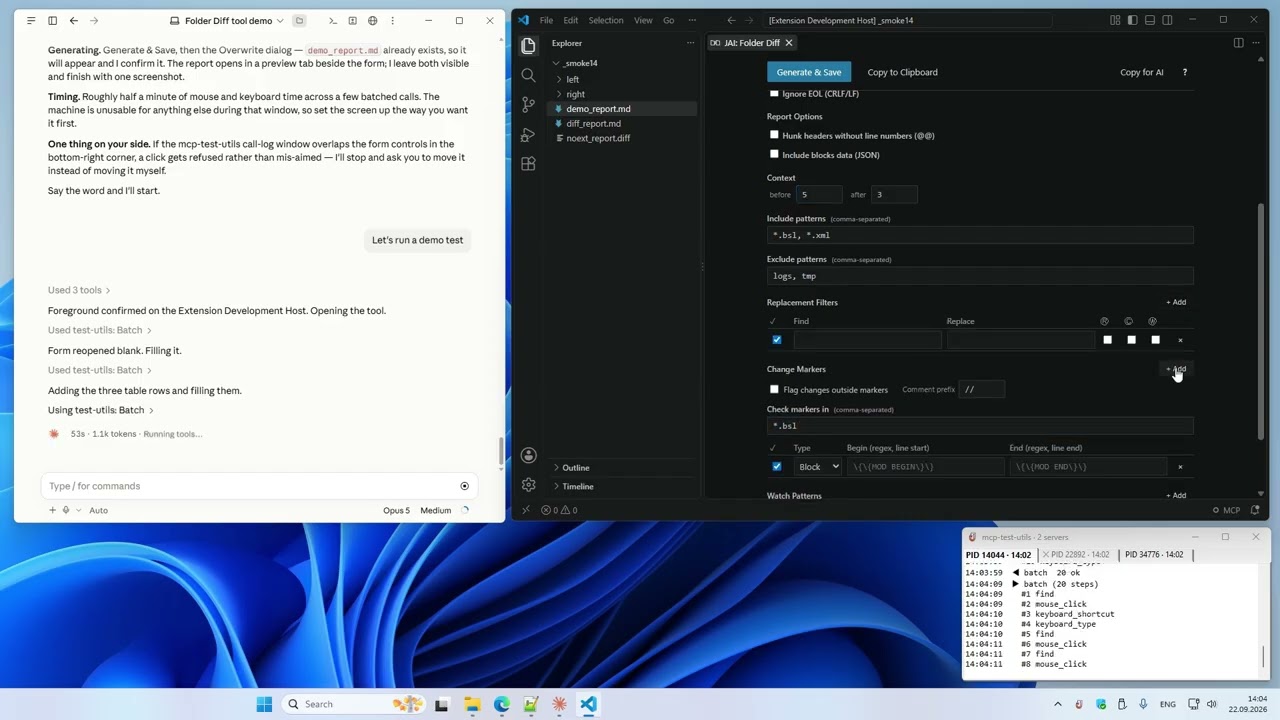Open the Extensions view in activity bar

[528, 164]
